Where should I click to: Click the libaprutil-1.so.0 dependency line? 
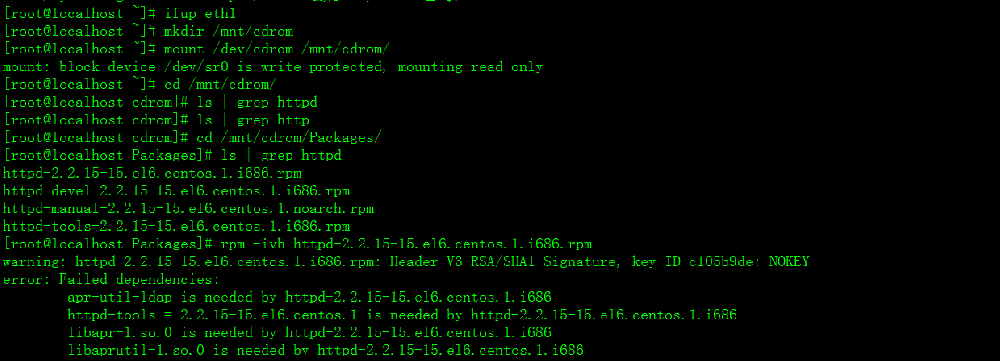pos(325,350)
